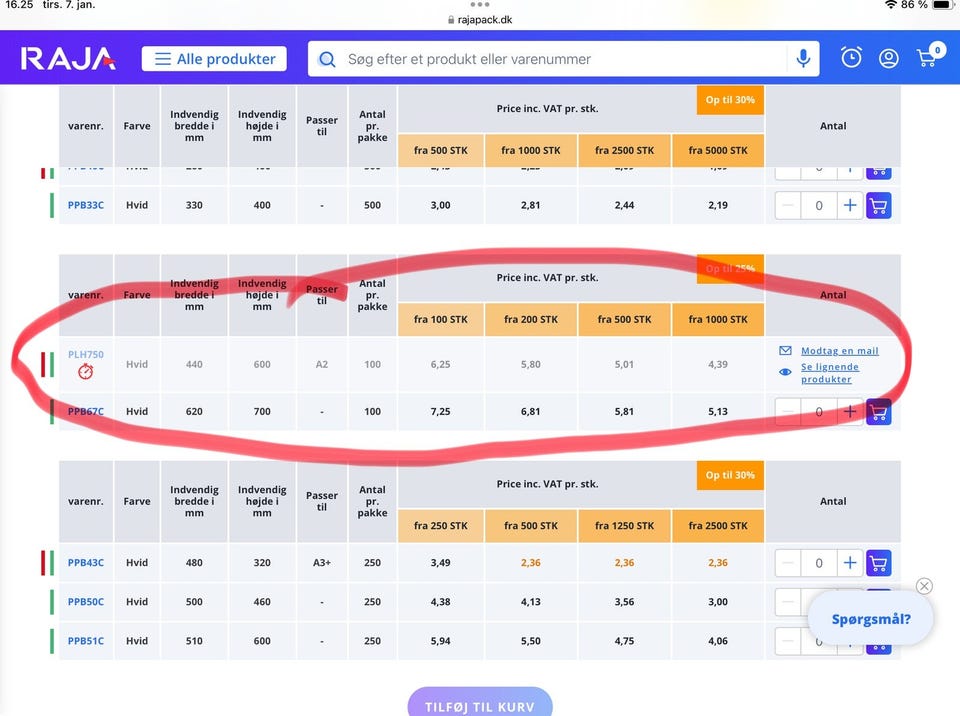The height and width of the screenshot is (716, 960).
Task: Open the Alle produkter menu
Action: 214,59
